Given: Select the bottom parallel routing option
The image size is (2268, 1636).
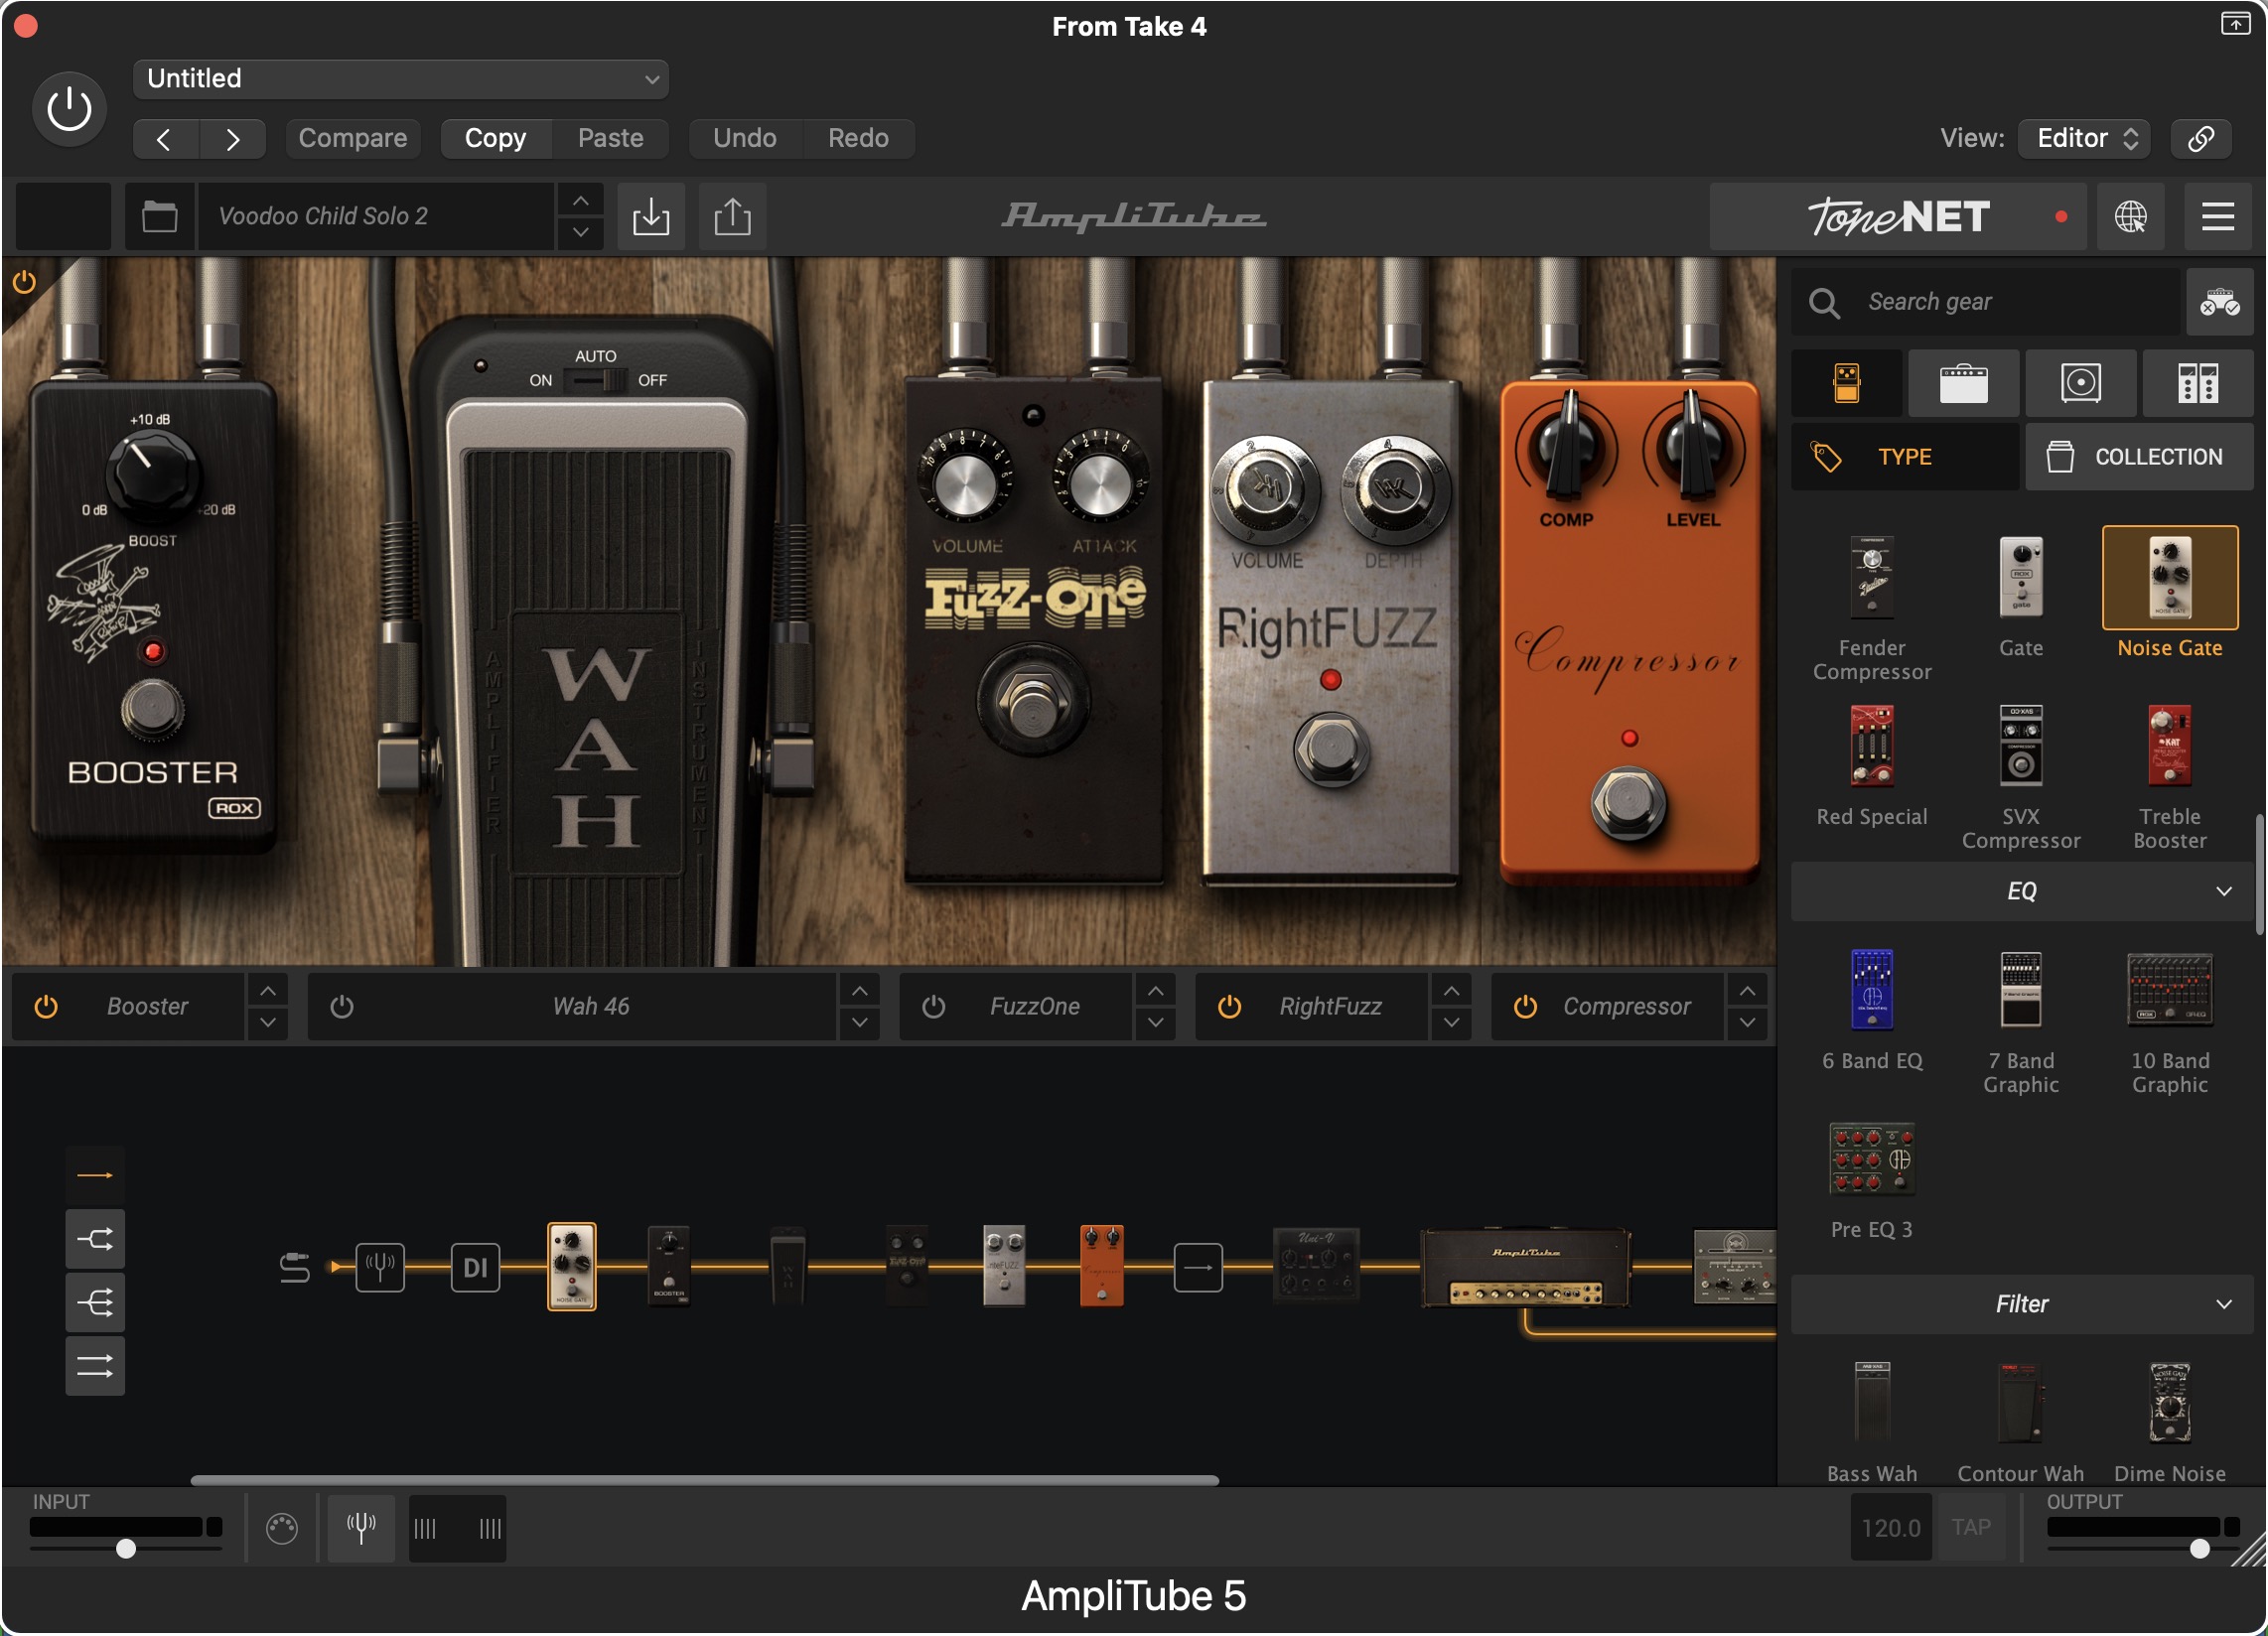Looking at the screenshot, I should click(x=95, y=1366).
